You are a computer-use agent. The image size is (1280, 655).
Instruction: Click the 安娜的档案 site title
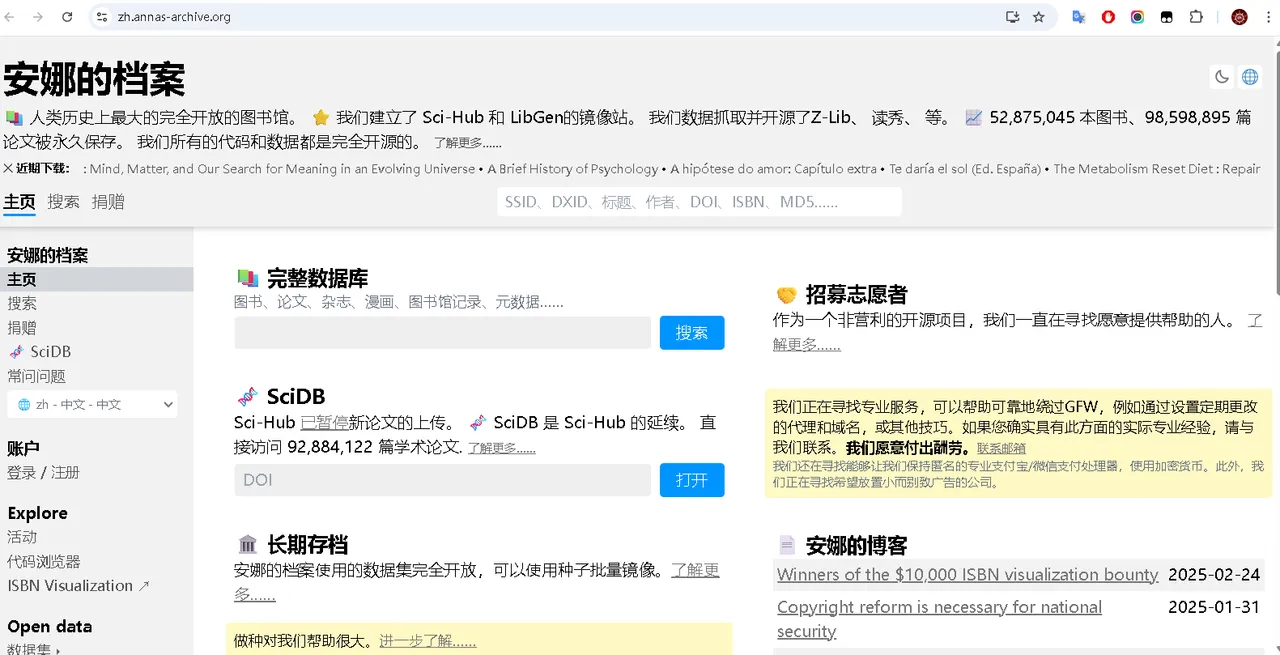tap(94, 79)
